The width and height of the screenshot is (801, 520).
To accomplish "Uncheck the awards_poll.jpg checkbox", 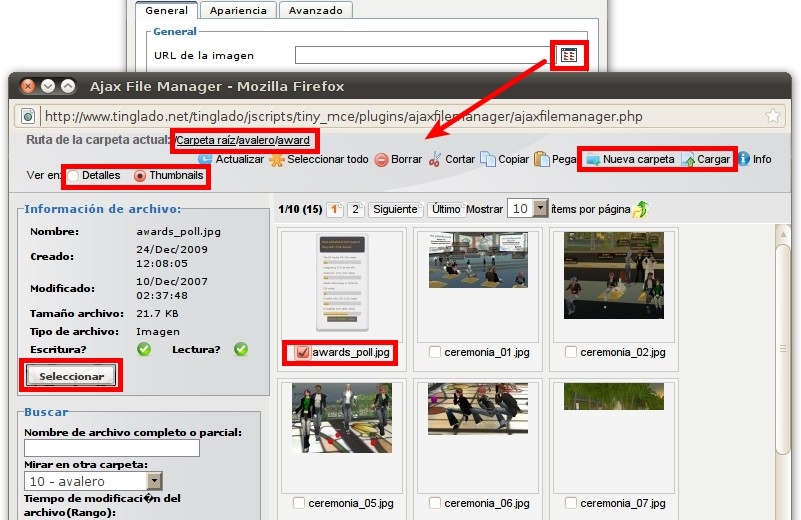I will click(x=303, y=352).
